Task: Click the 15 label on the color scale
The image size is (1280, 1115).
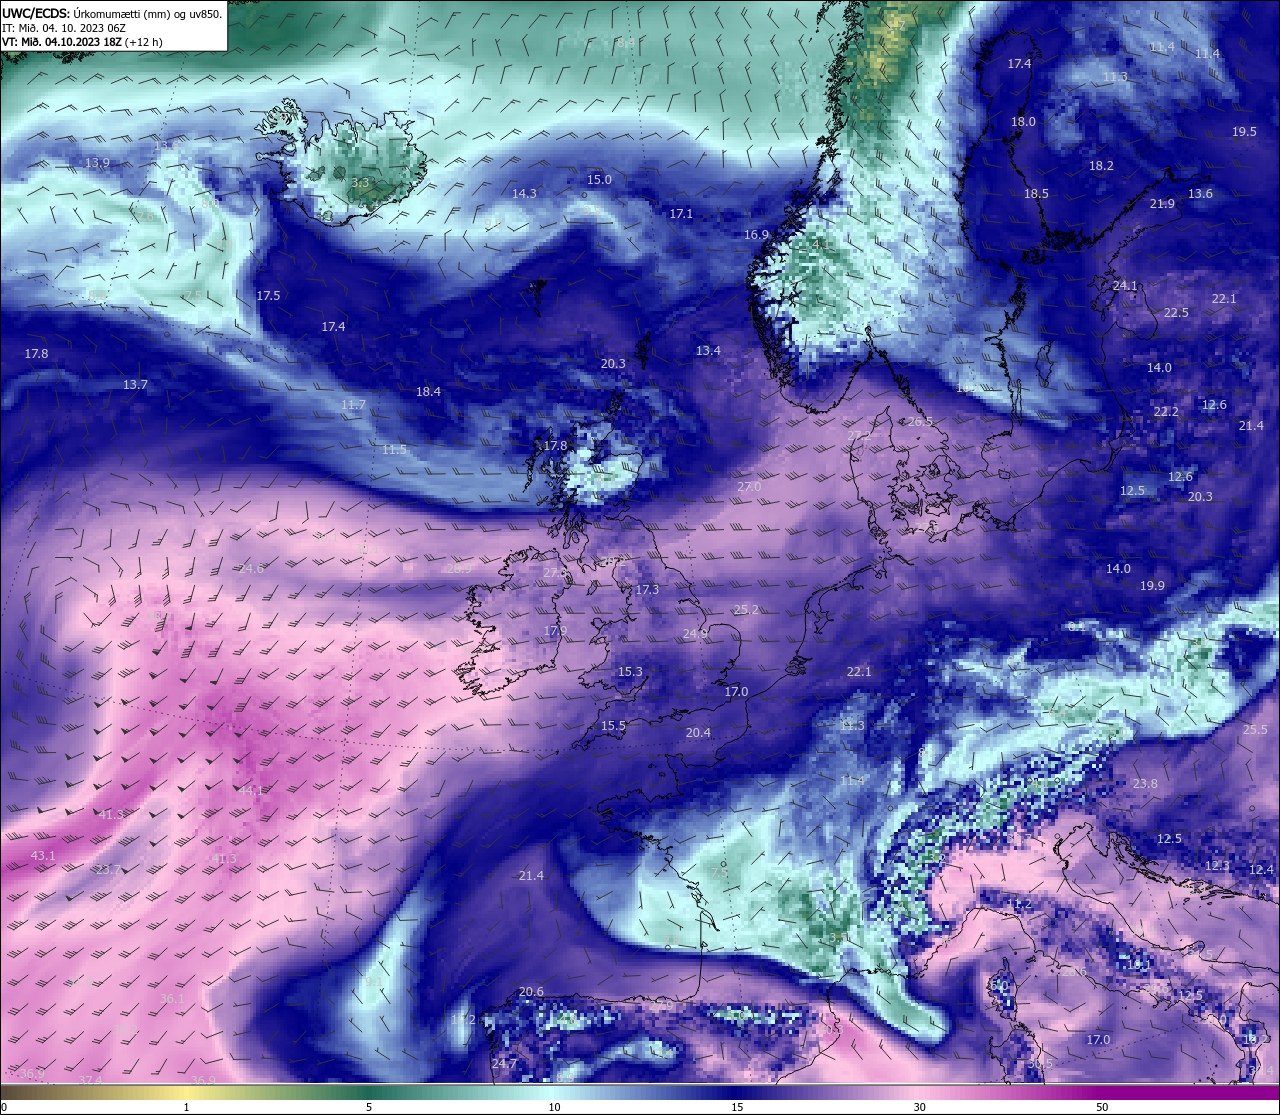Action: coord(736,1107)
